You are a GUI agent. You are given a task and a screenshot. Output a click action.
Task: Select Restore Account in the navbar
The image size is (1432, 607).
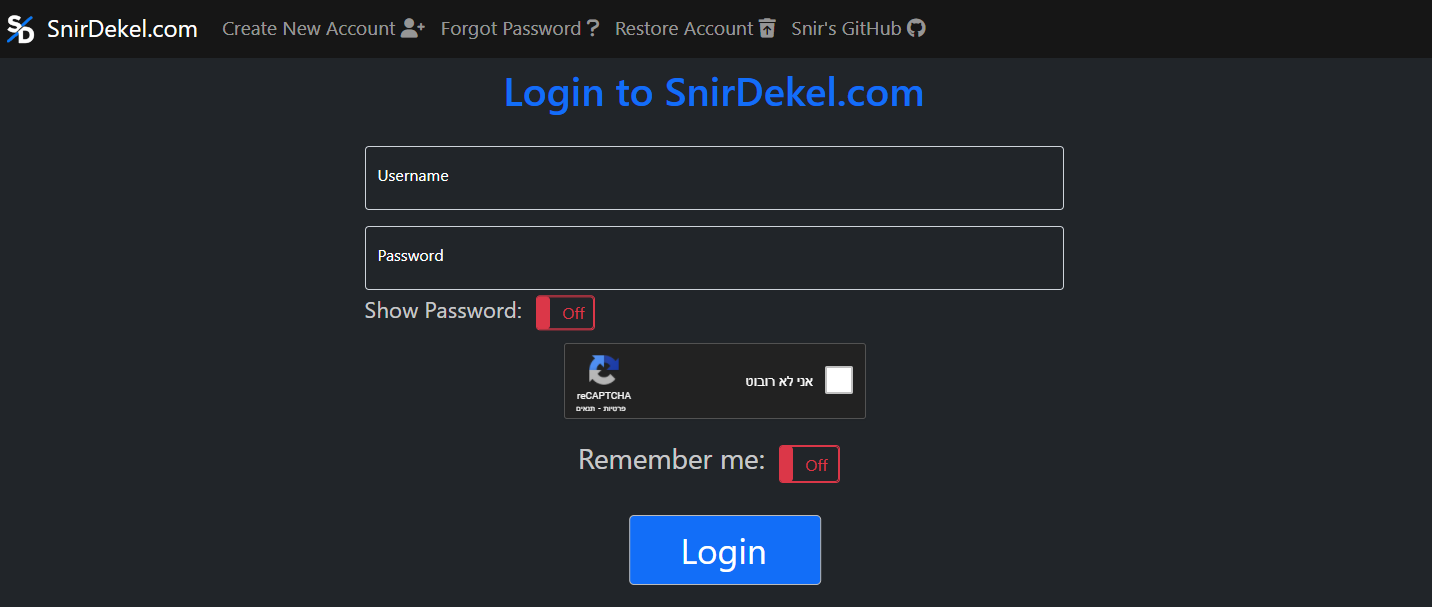point(684,28)
